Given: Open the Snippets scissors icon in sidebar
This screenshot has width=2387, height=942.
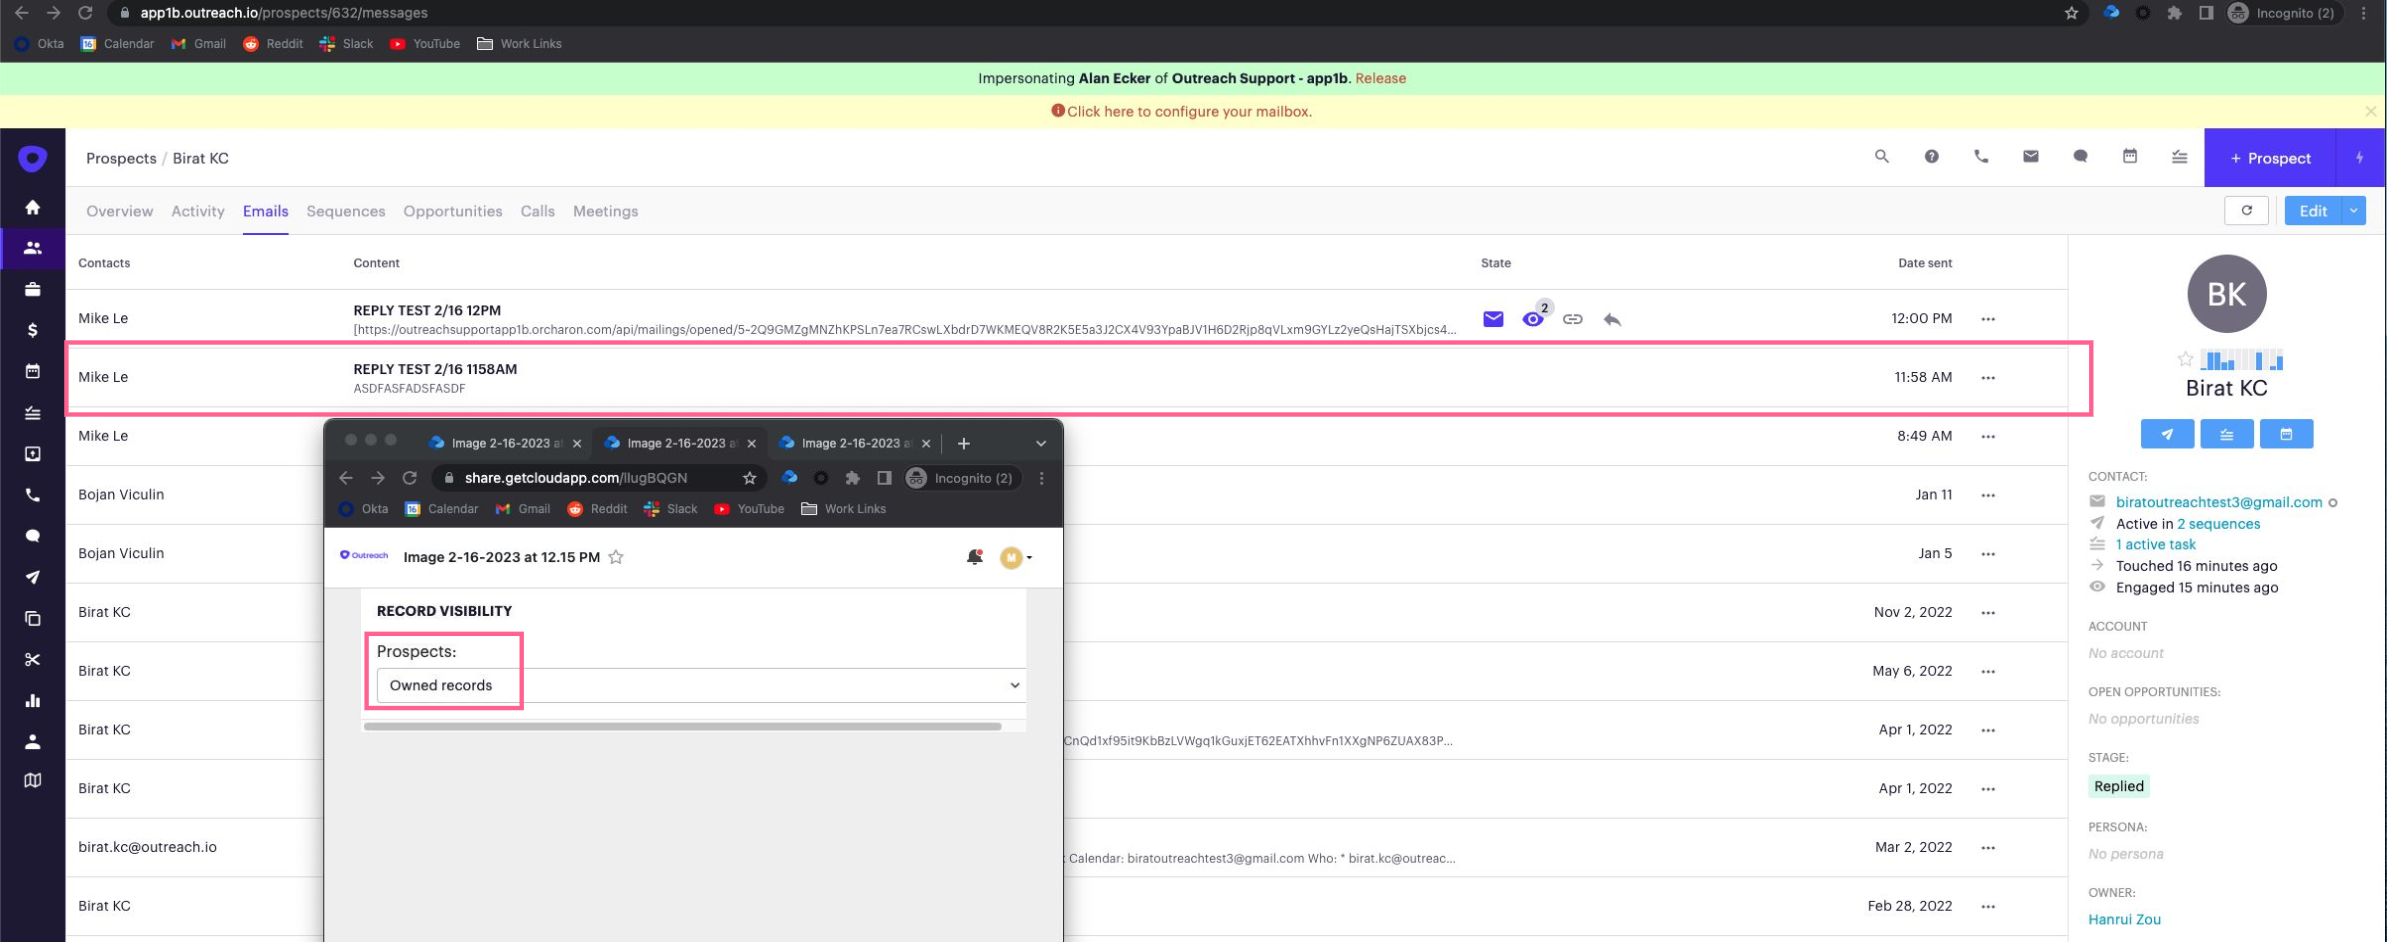Looking at the screenshot, I should [x=32, y=659].
